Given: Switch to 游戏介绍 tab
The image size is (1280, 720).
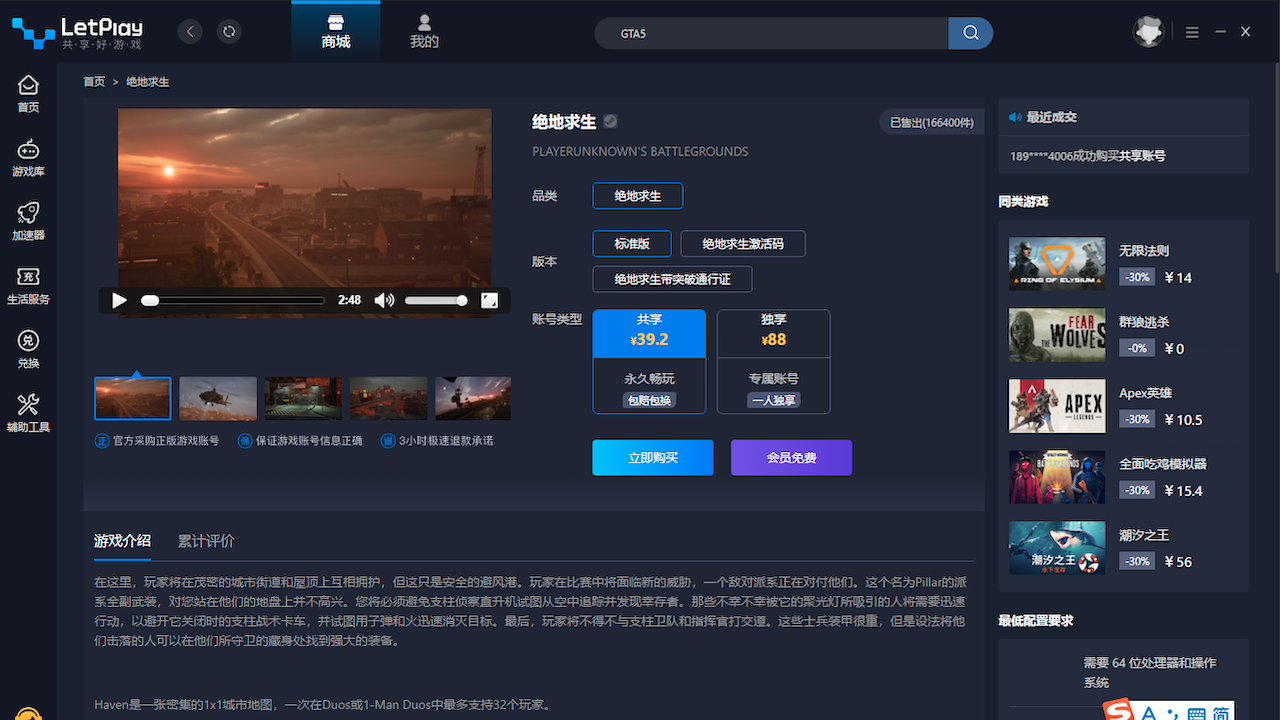Looking at the screenshot, I should (x=122, y=541).
